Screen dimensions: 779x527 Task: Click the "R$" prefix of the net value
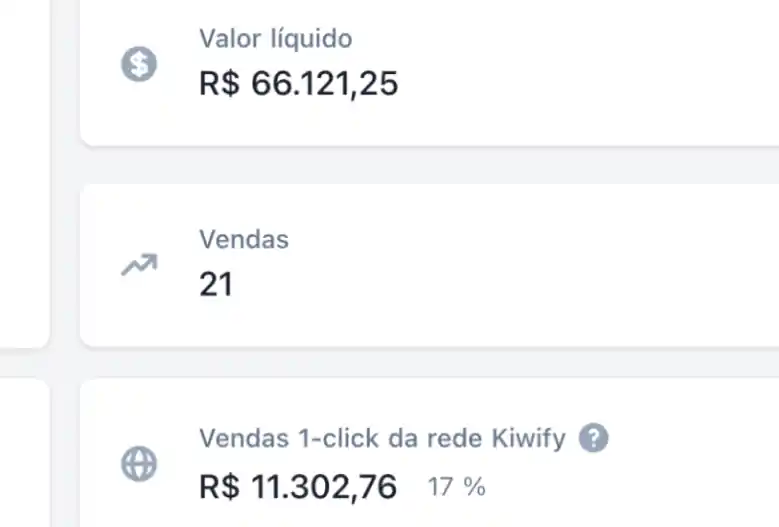(x=220, y=84)
